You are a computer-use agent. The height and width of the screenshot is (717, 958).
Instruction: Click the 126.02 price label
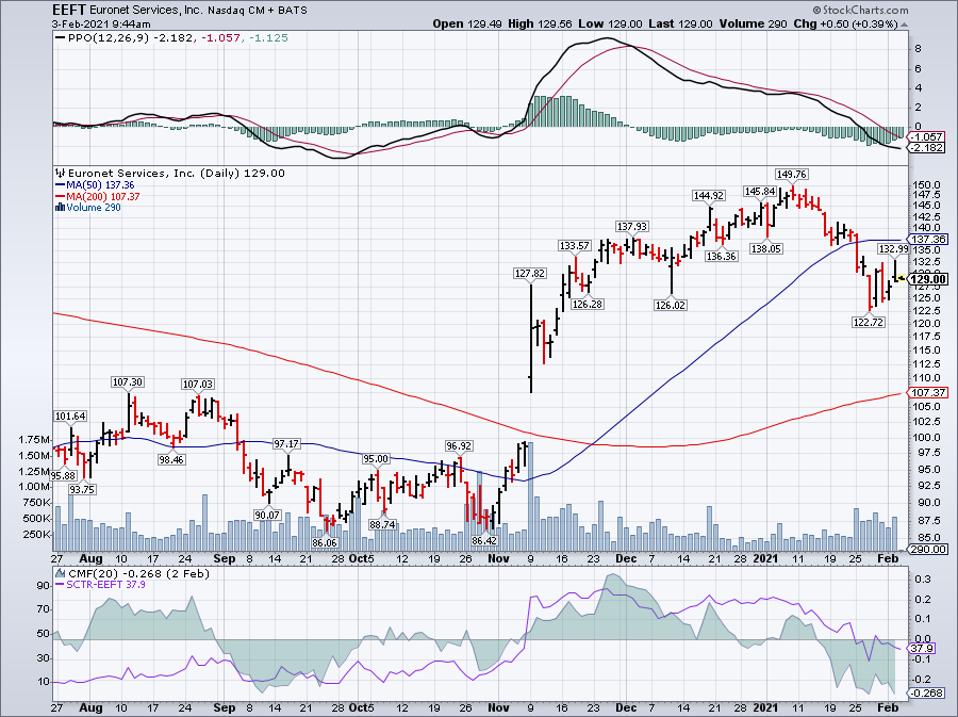click(670, 305)
